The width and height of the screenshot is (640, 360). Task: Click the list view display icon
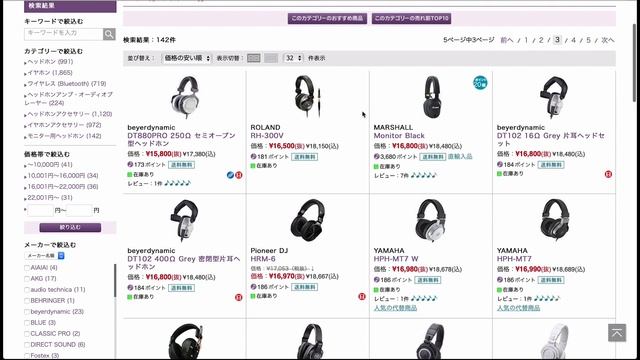click(271, 58)
